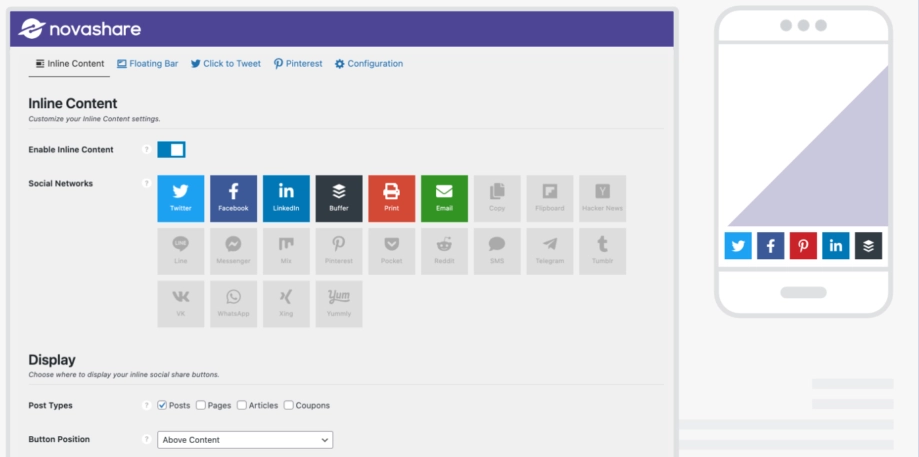Open the Pinterest settings tab

point(298,63)
